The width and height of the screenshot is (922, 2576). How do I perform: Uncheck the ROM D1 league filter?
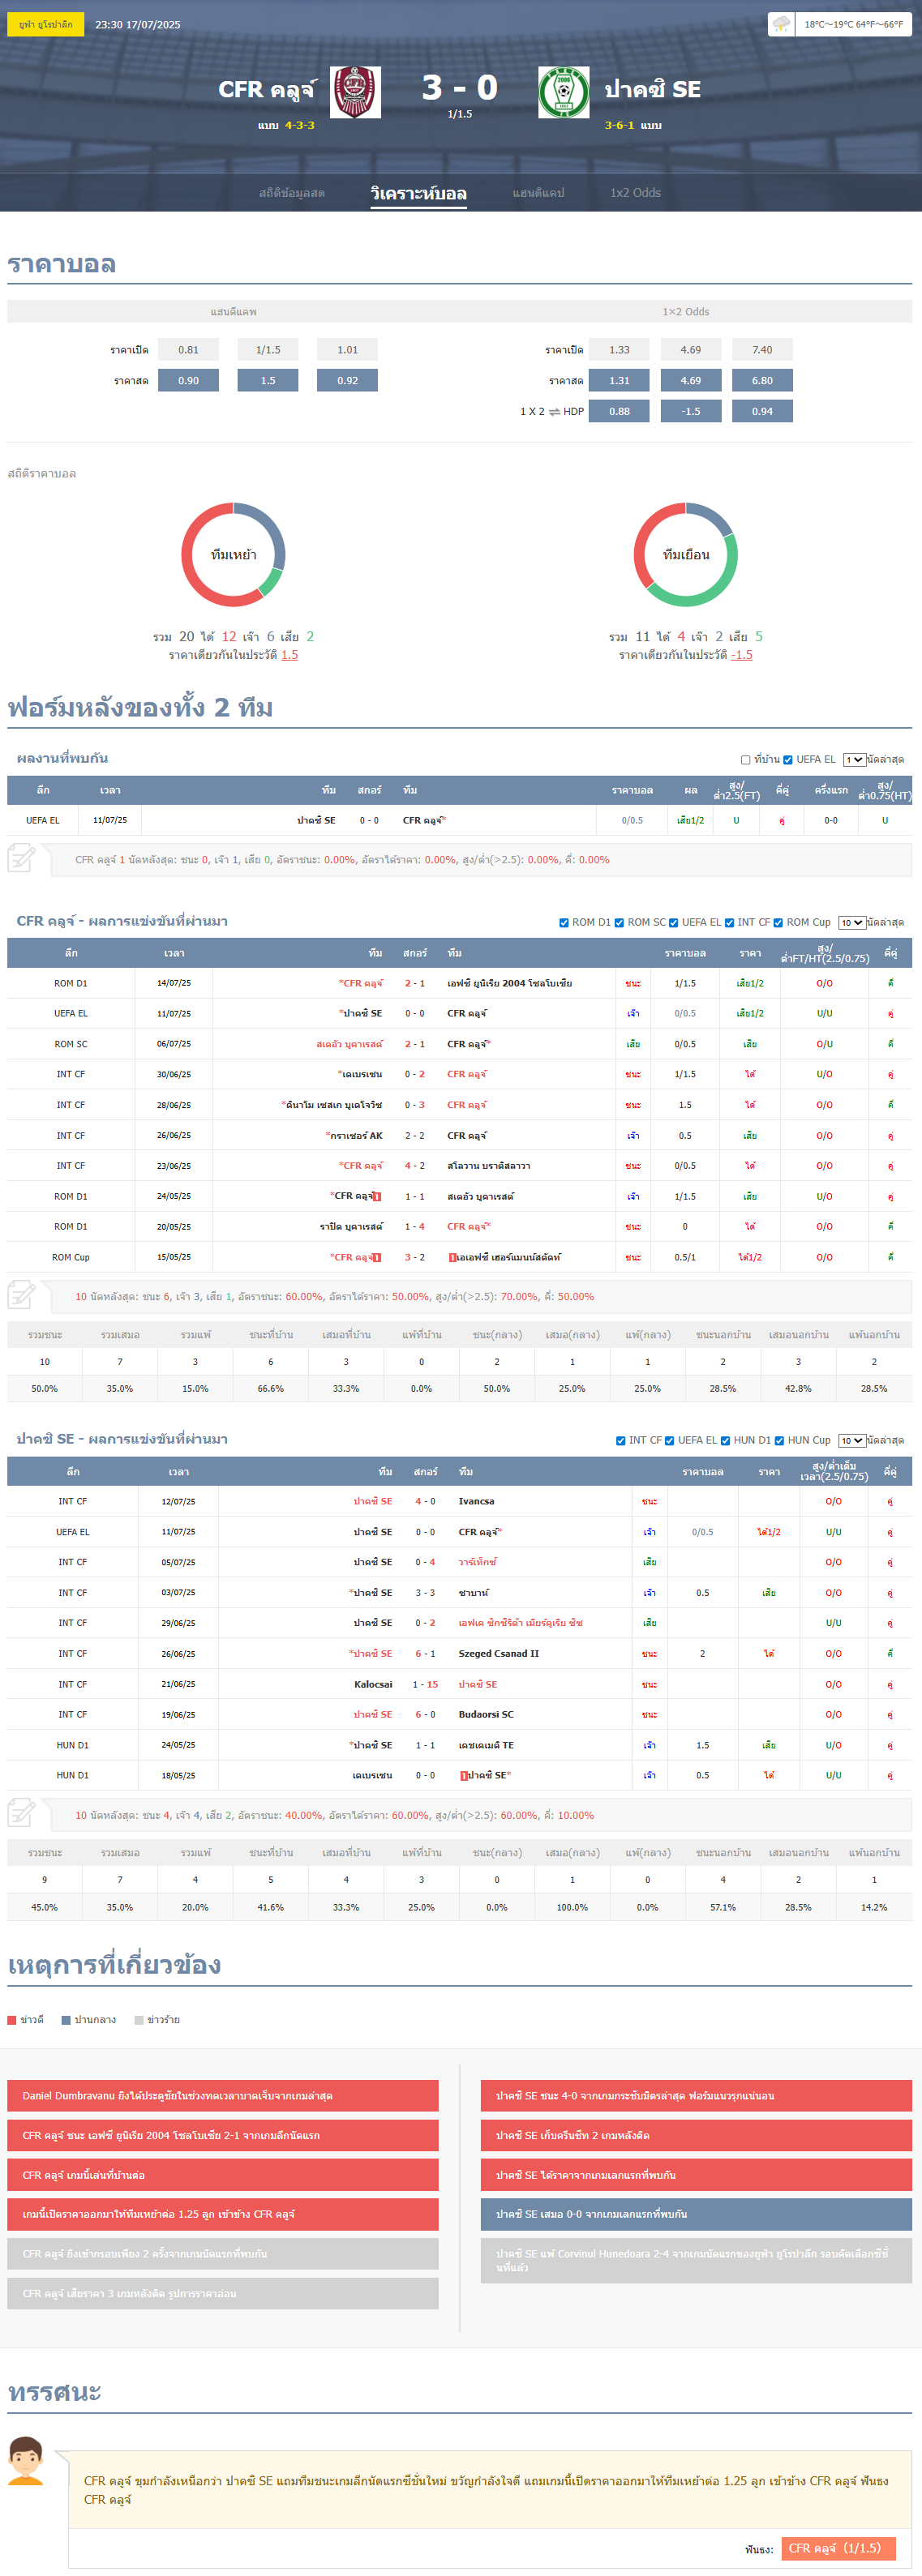coord(564,923)
